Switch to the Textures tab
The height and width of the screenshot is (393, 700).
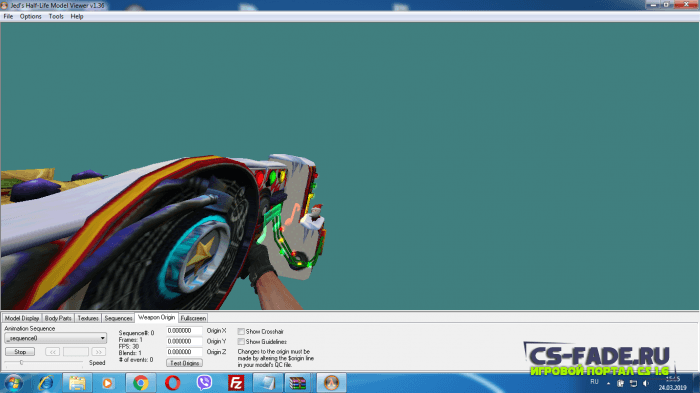point(88,318)
